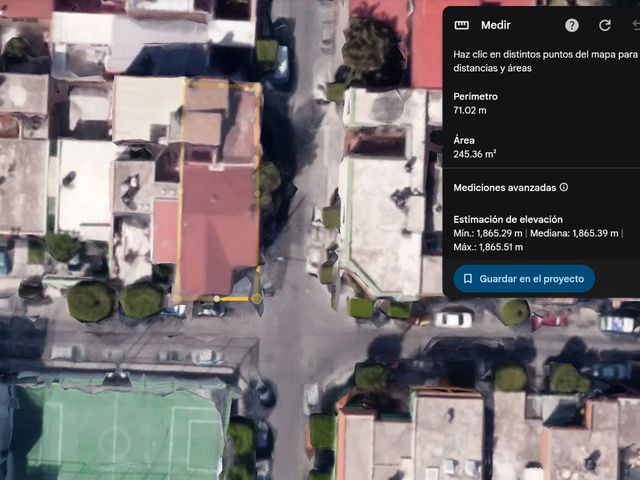This screenshot has width=640, height=480.
Task: Select the Perímetro value 71.02 m
Action: point(470,110)
